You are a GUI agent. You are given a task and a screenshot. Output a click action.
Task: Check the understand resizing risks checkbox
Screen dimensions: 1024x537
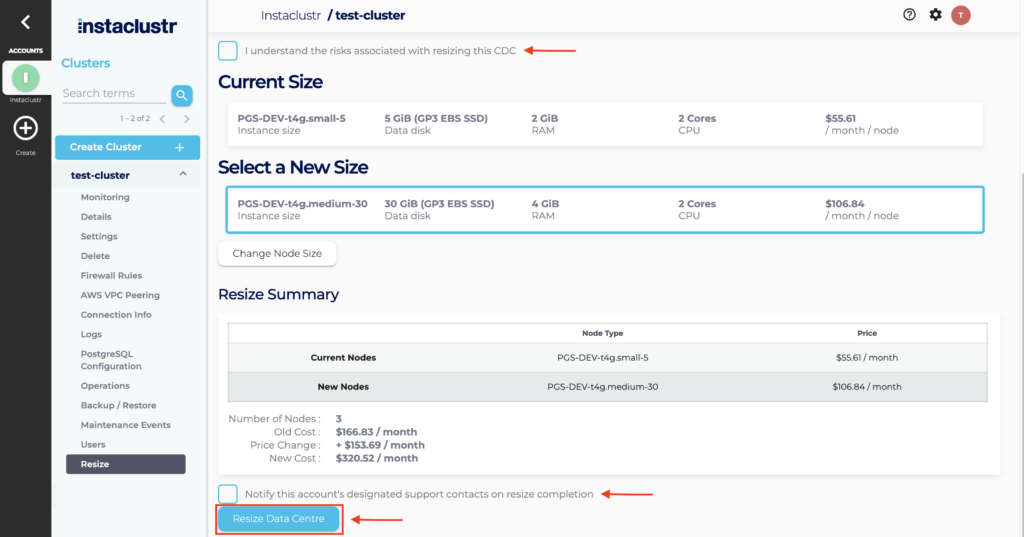point(228,51)
